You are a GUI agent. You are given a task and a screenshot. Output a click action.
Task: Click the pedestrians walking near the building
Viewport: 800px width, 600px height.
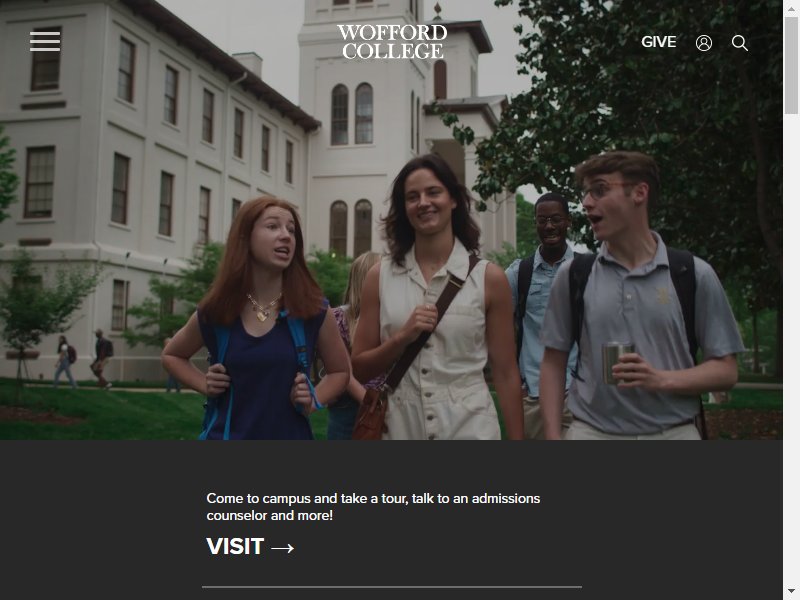pos(84,360)
